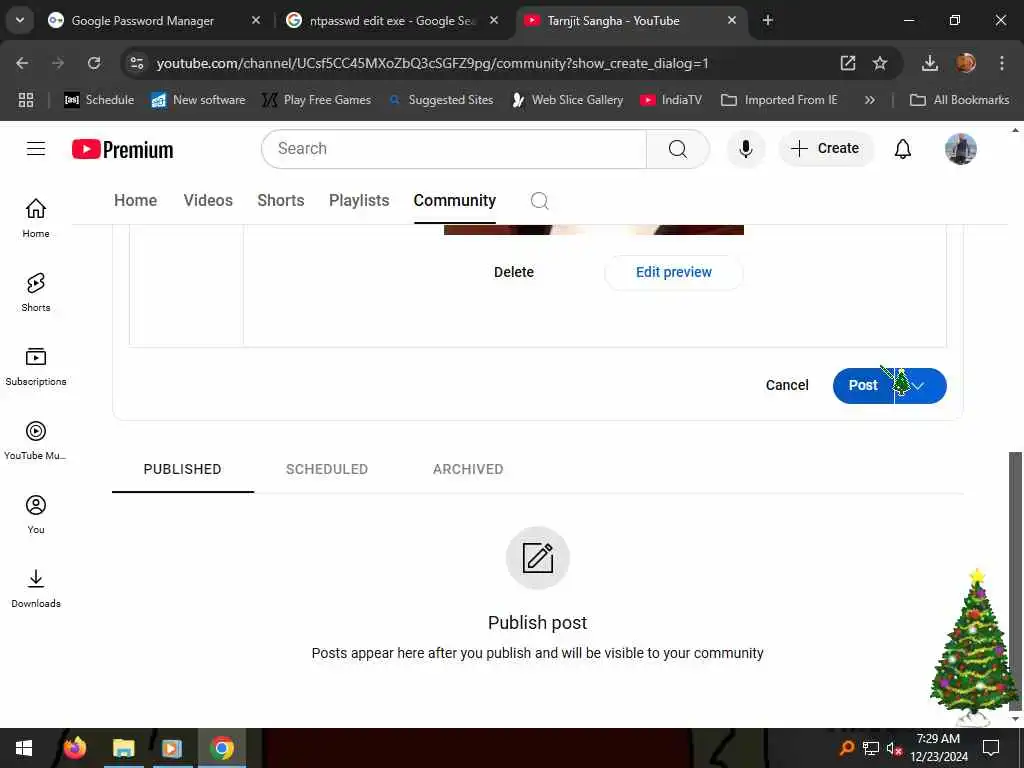Open the notifications bell
The width and height of the screenshot is (1024, 768).
[903, 149]
